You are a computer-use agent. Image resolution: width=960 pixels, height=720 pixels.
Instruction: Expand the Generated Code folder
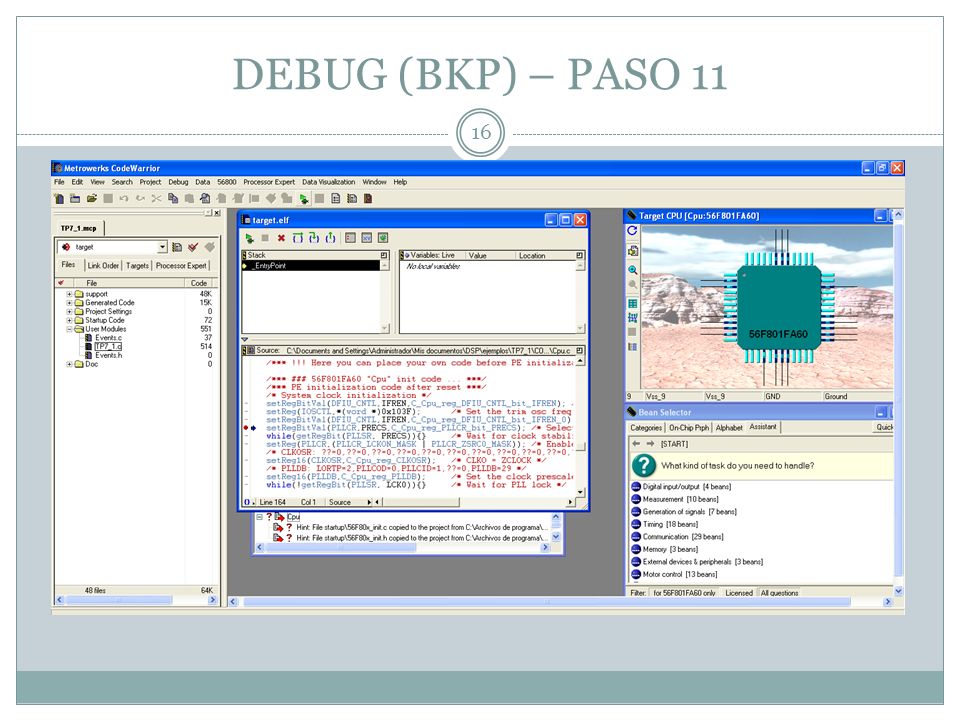(69, 302)
